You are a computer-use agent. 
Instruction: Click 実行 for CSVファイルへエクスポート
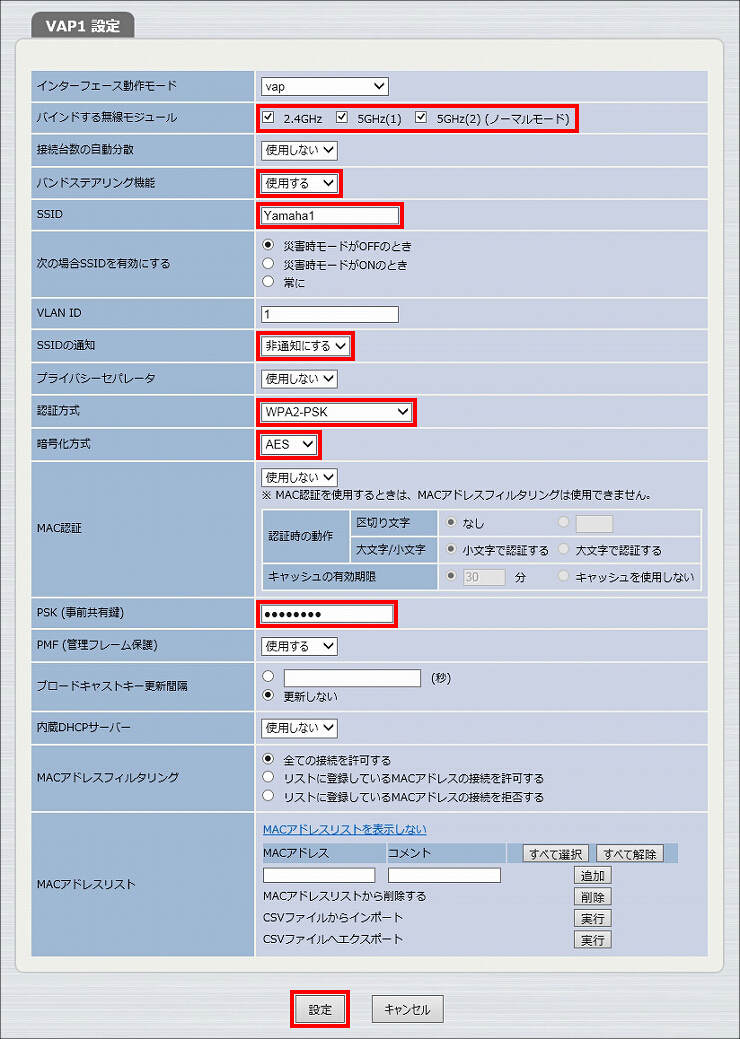click(592, 940)
